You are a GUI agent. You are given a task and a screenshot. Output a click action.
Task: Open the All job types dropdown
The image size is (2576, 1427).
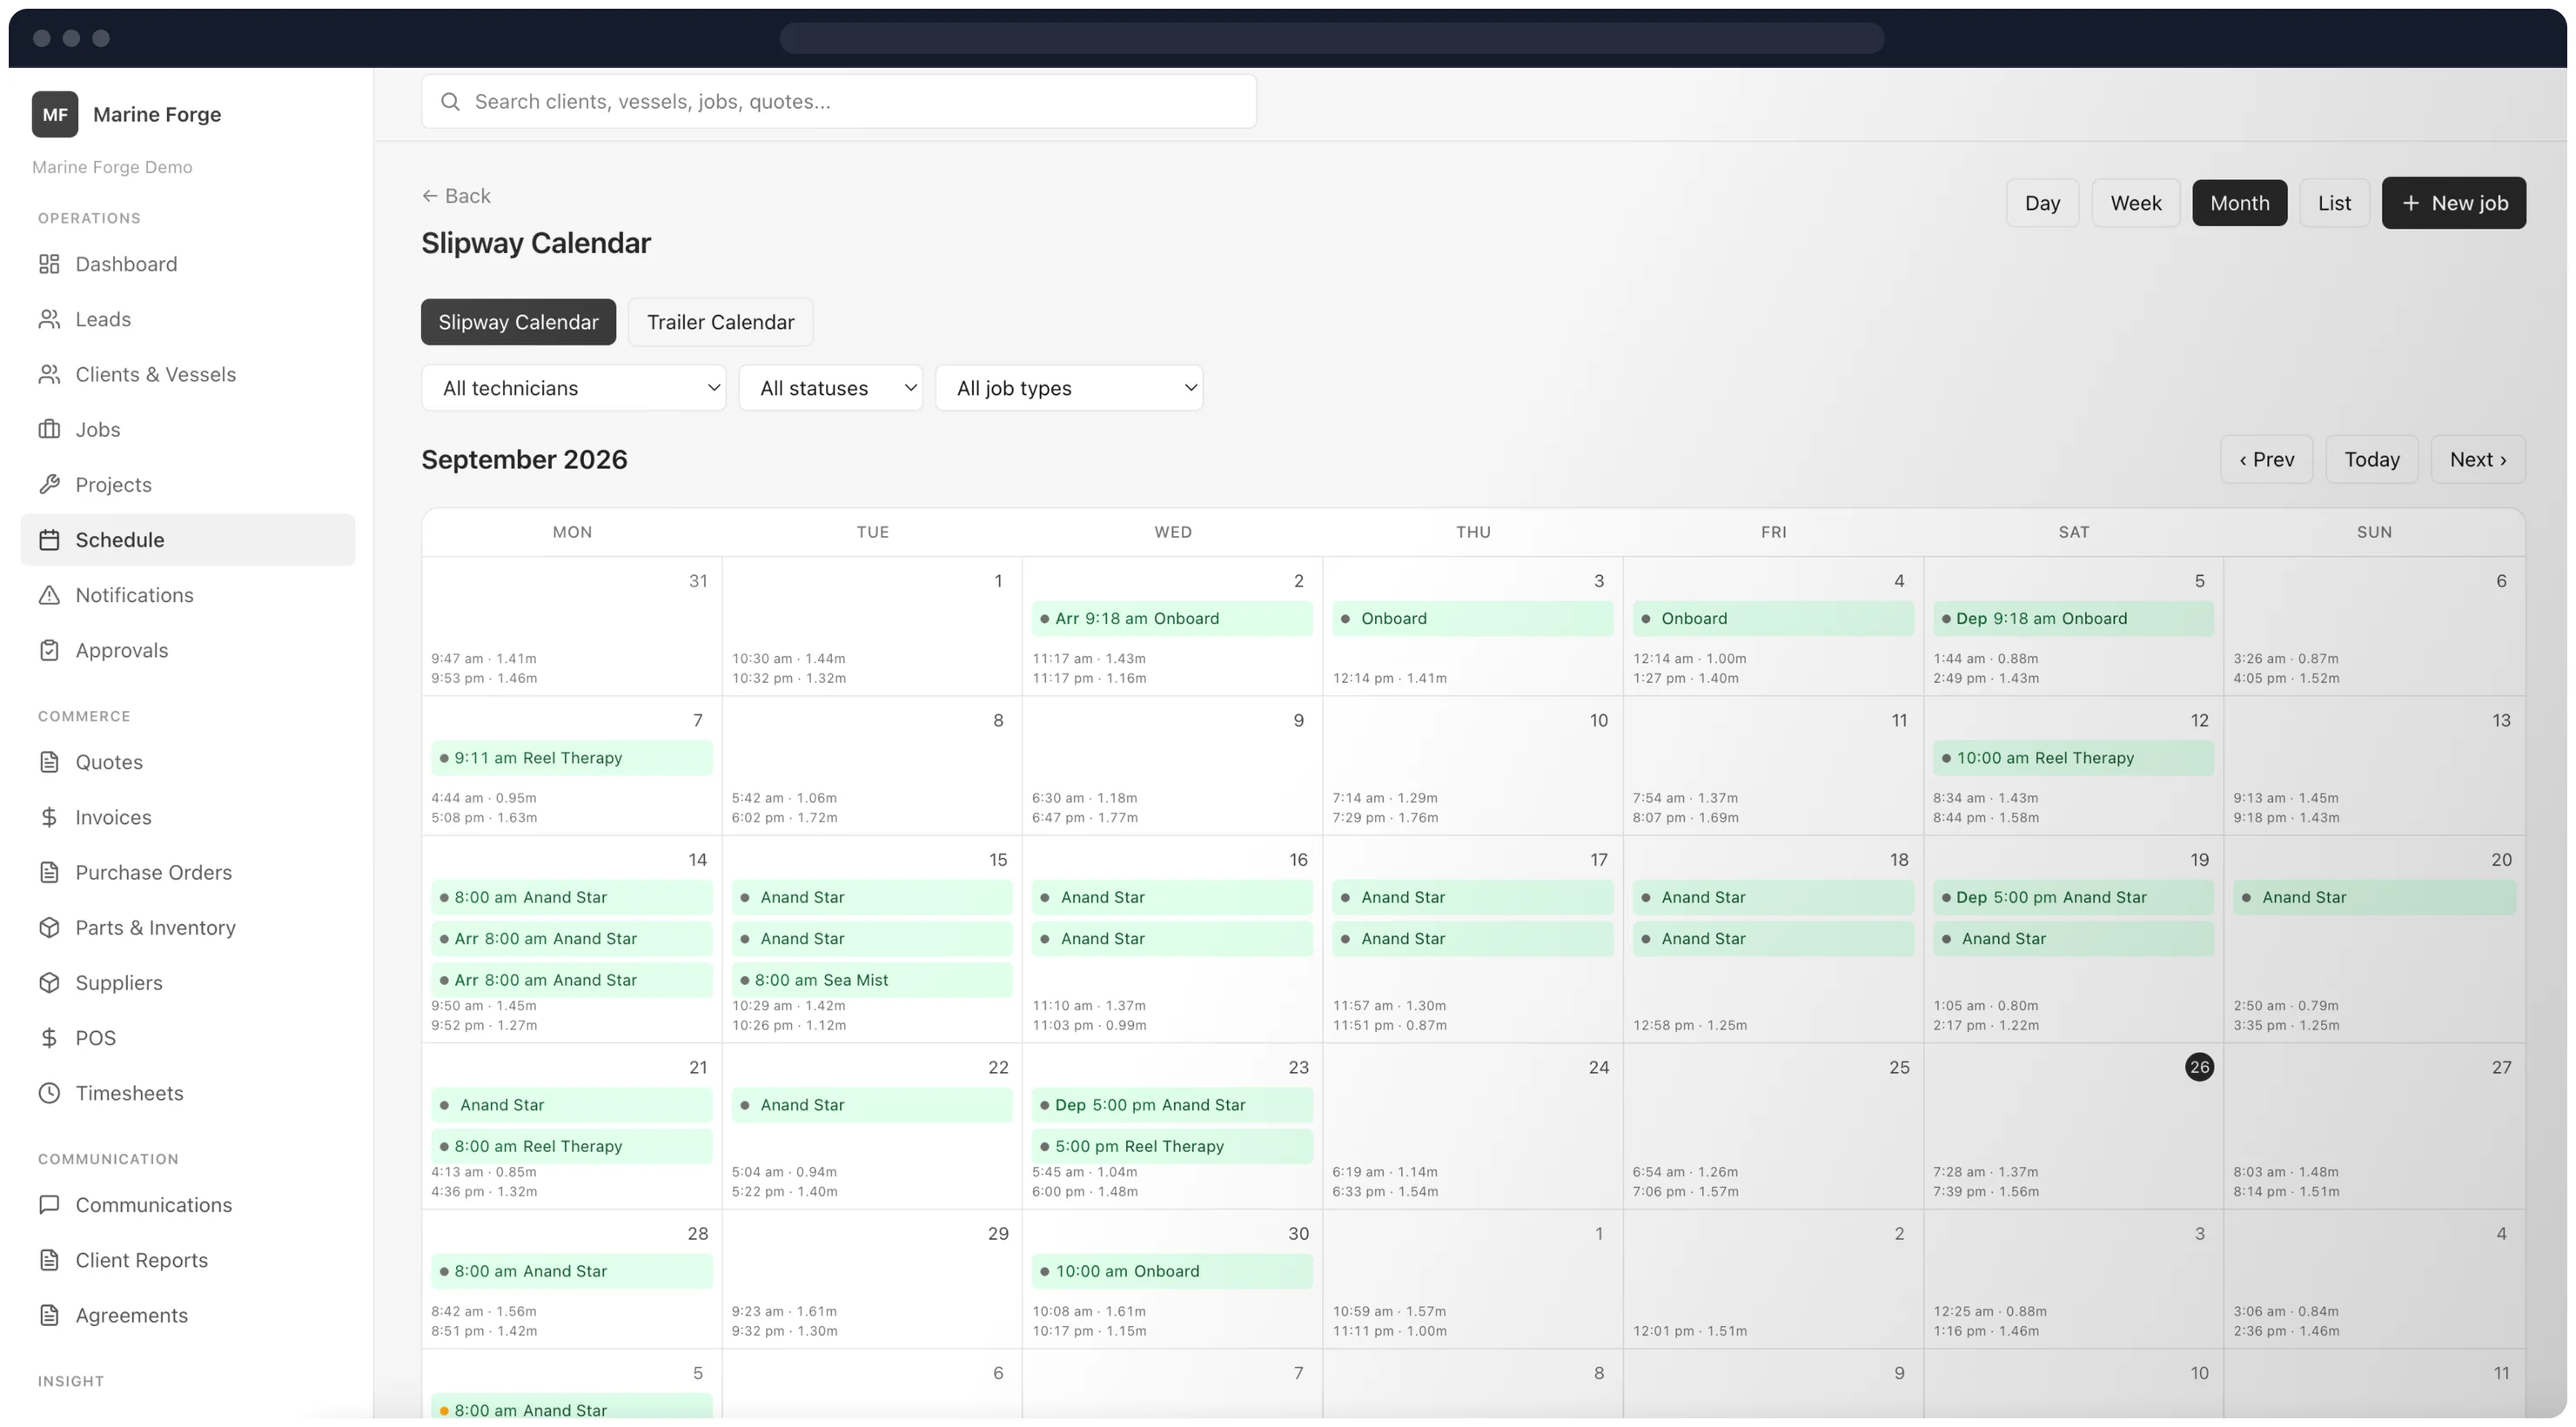[x=1069, y=388]
